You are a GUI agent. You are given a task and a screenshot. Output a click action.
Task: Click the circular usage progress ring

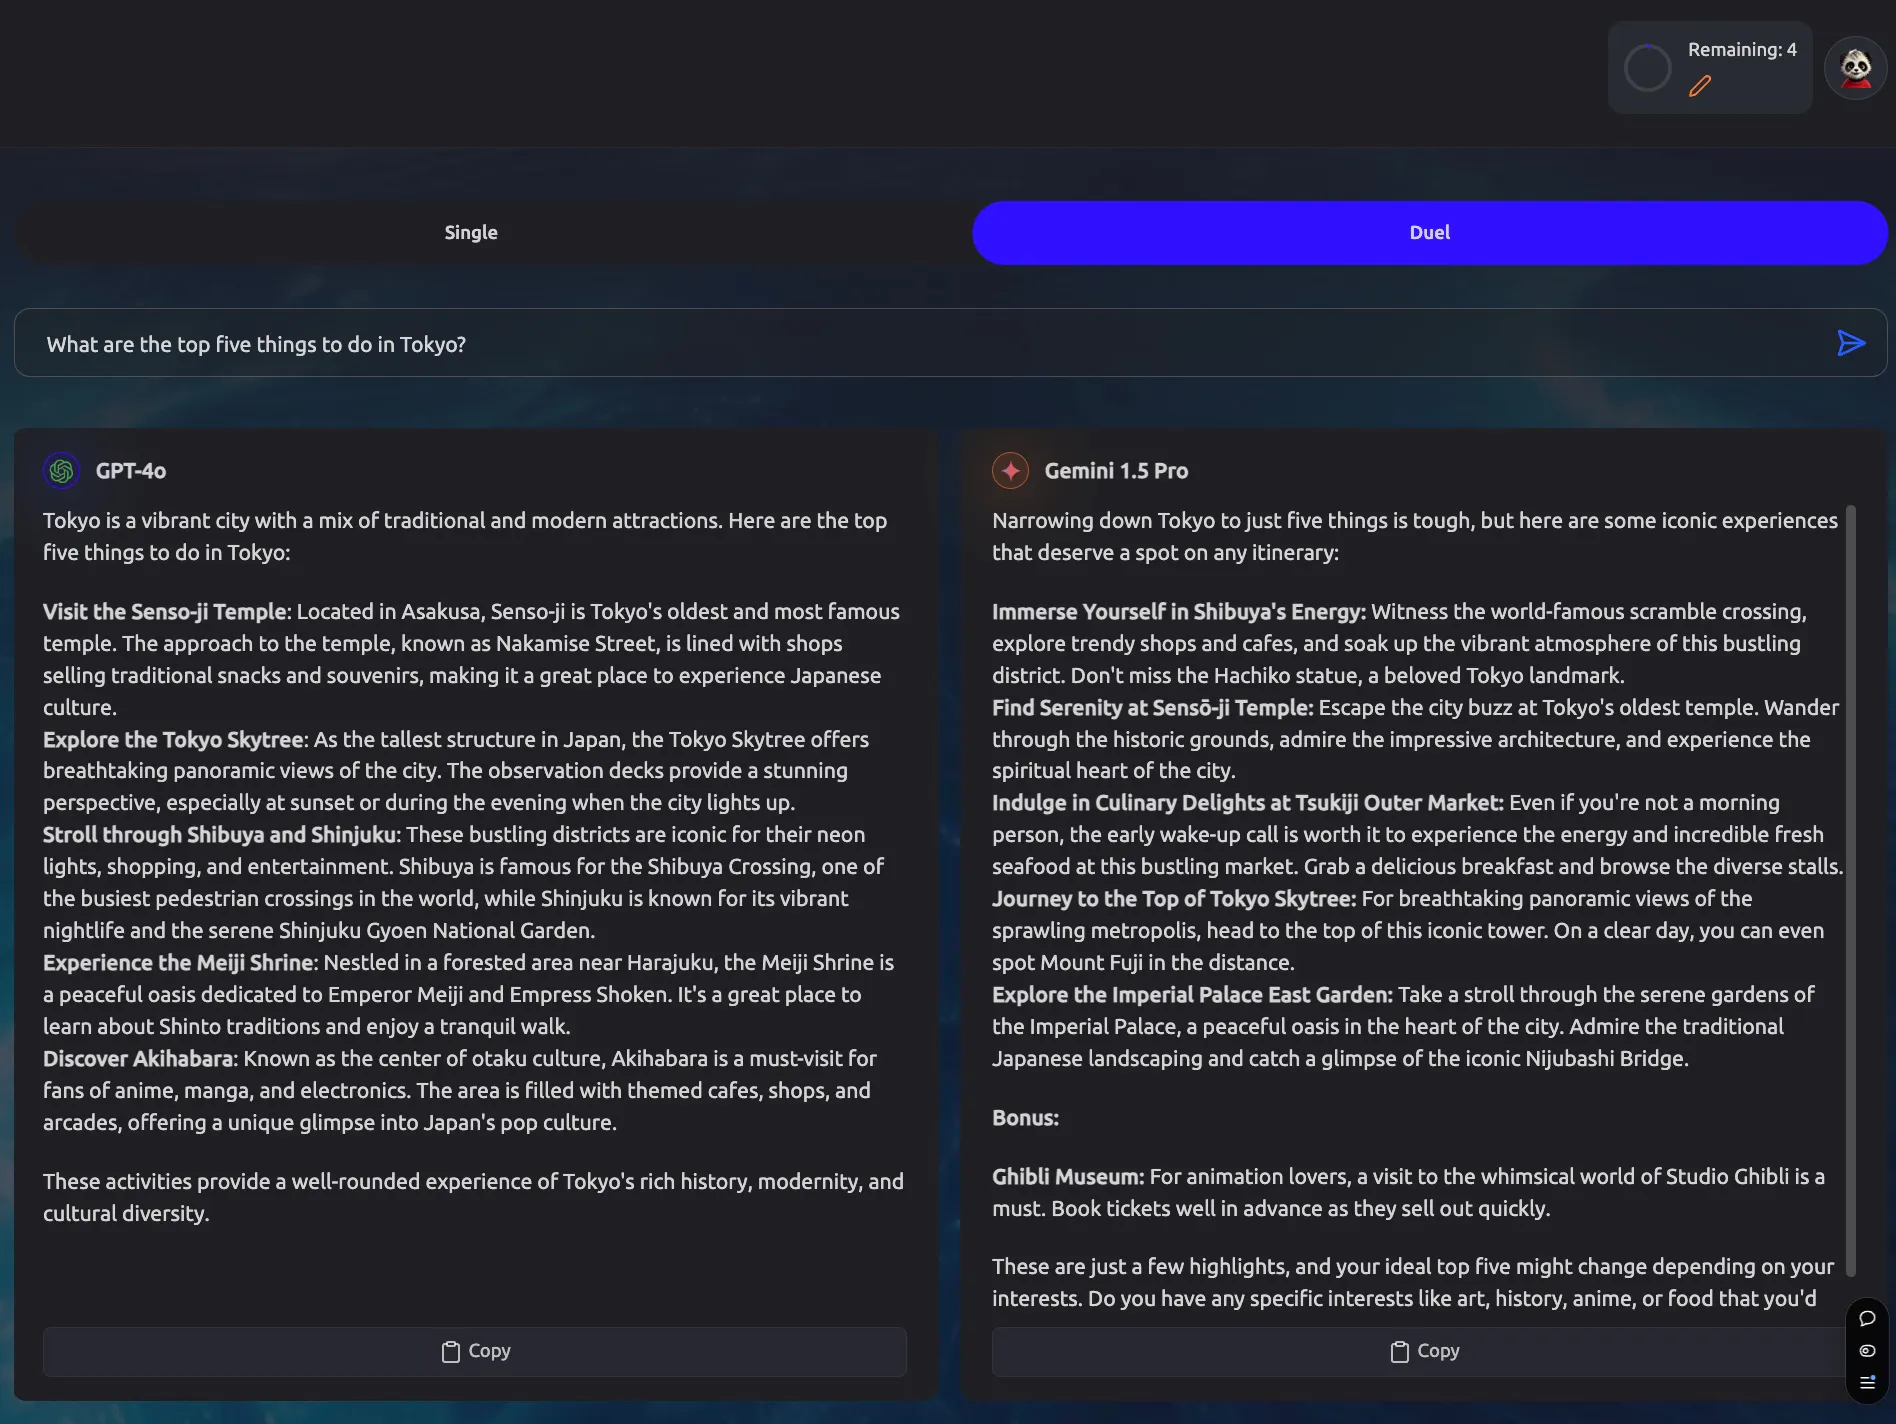tap(1647, 68)
